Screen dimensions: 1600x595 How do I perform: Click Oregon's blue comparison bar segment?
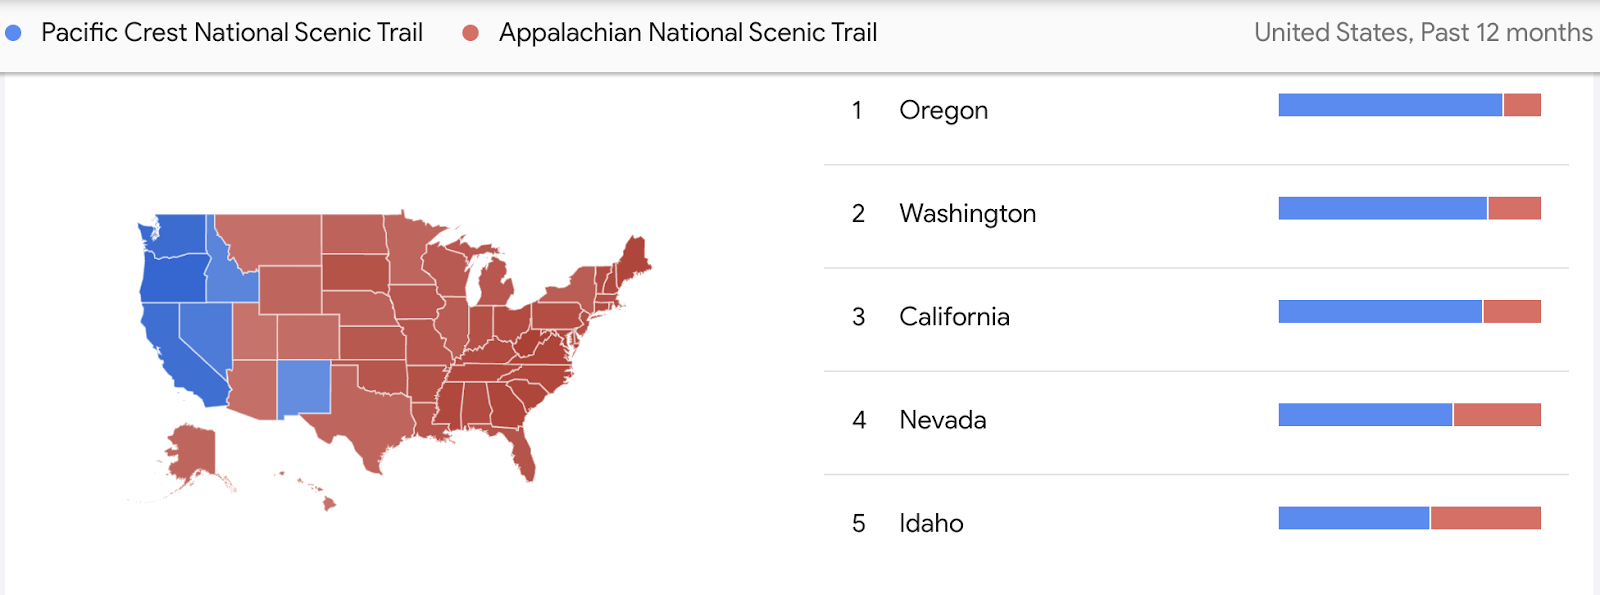click(1390, 105)
